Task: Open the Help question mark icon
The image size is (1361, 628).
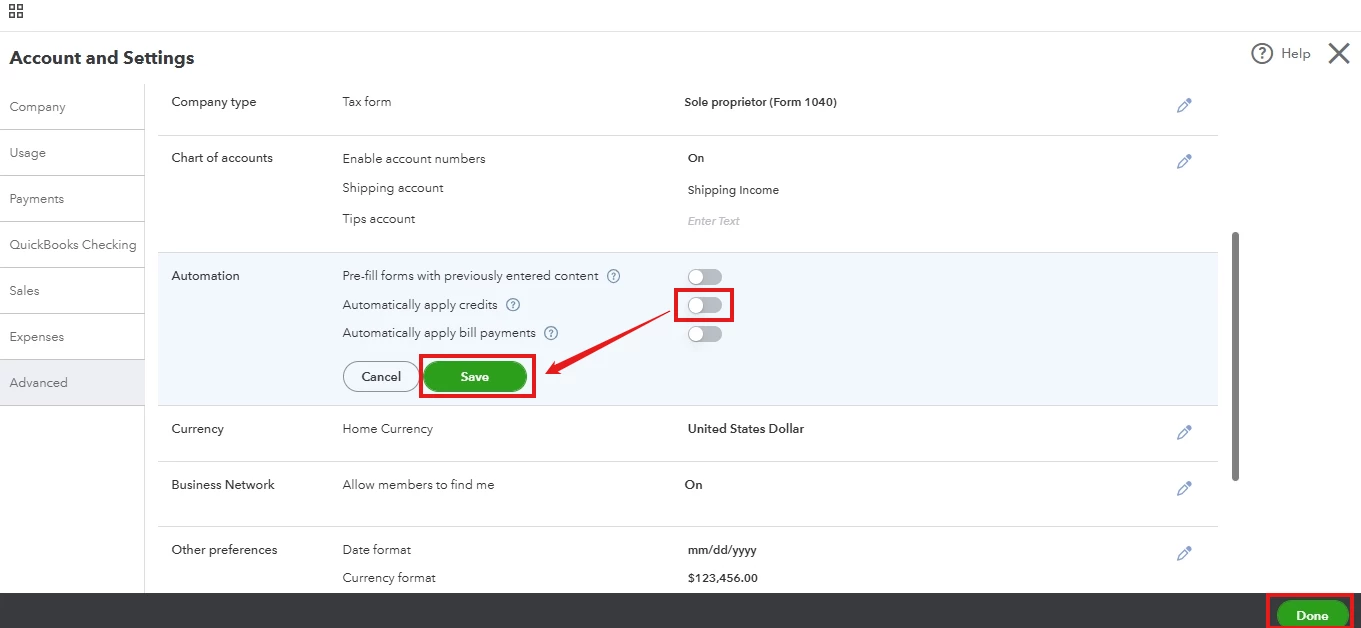Action: click(x=1262, y=54)
